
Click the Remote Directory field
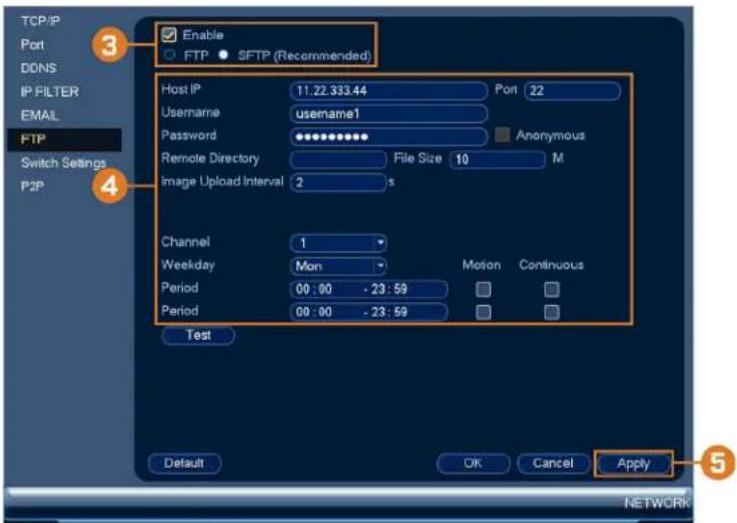(x=338, y=159)
